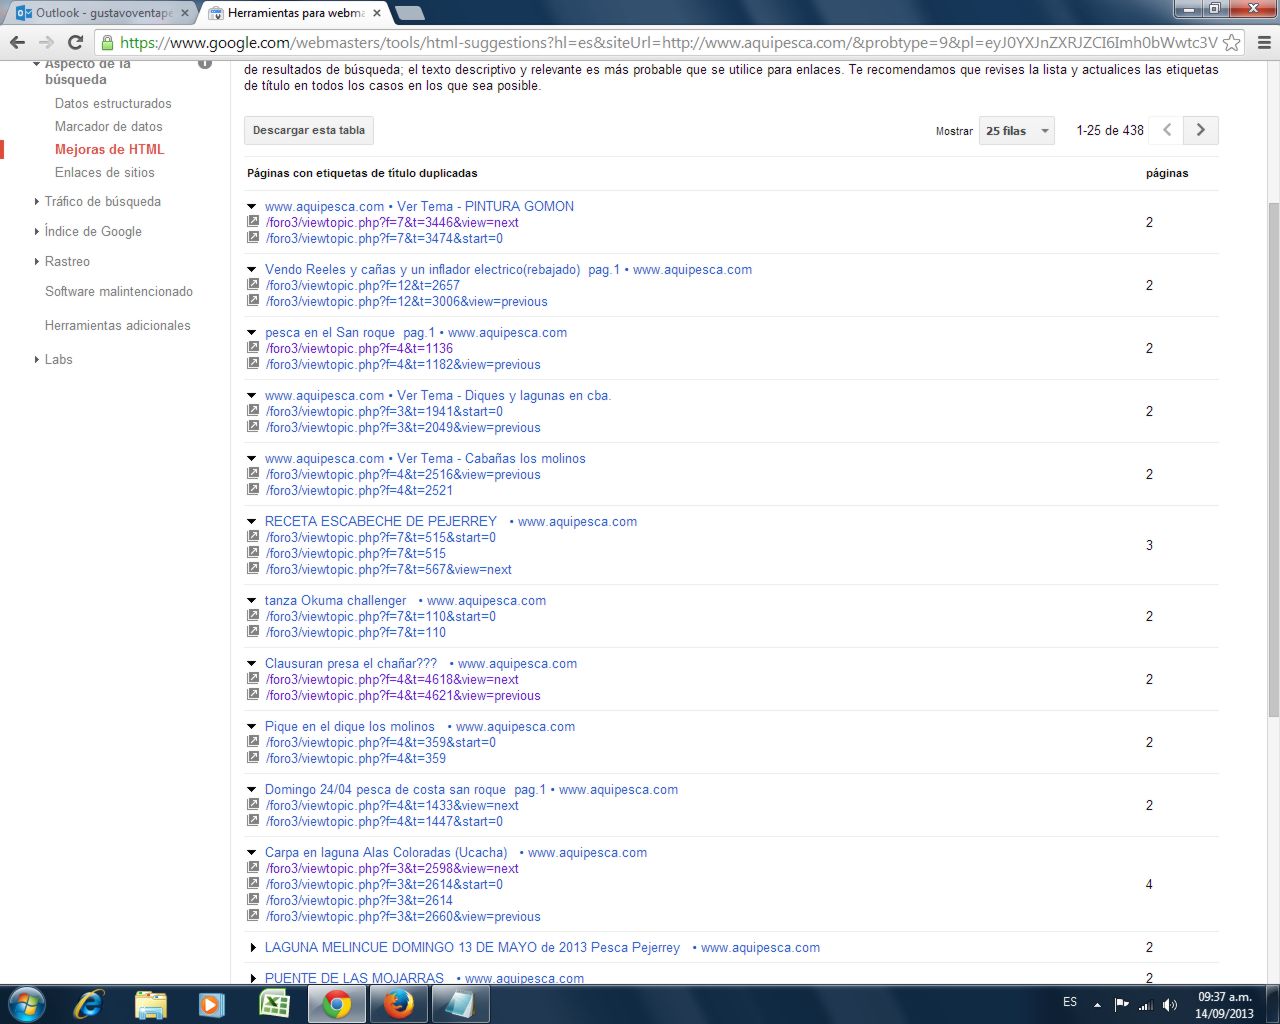The height and width of the screenshot is (1024, 1280).
Task: Open Excel from the taskbar
Action: tap(274, 1004)
